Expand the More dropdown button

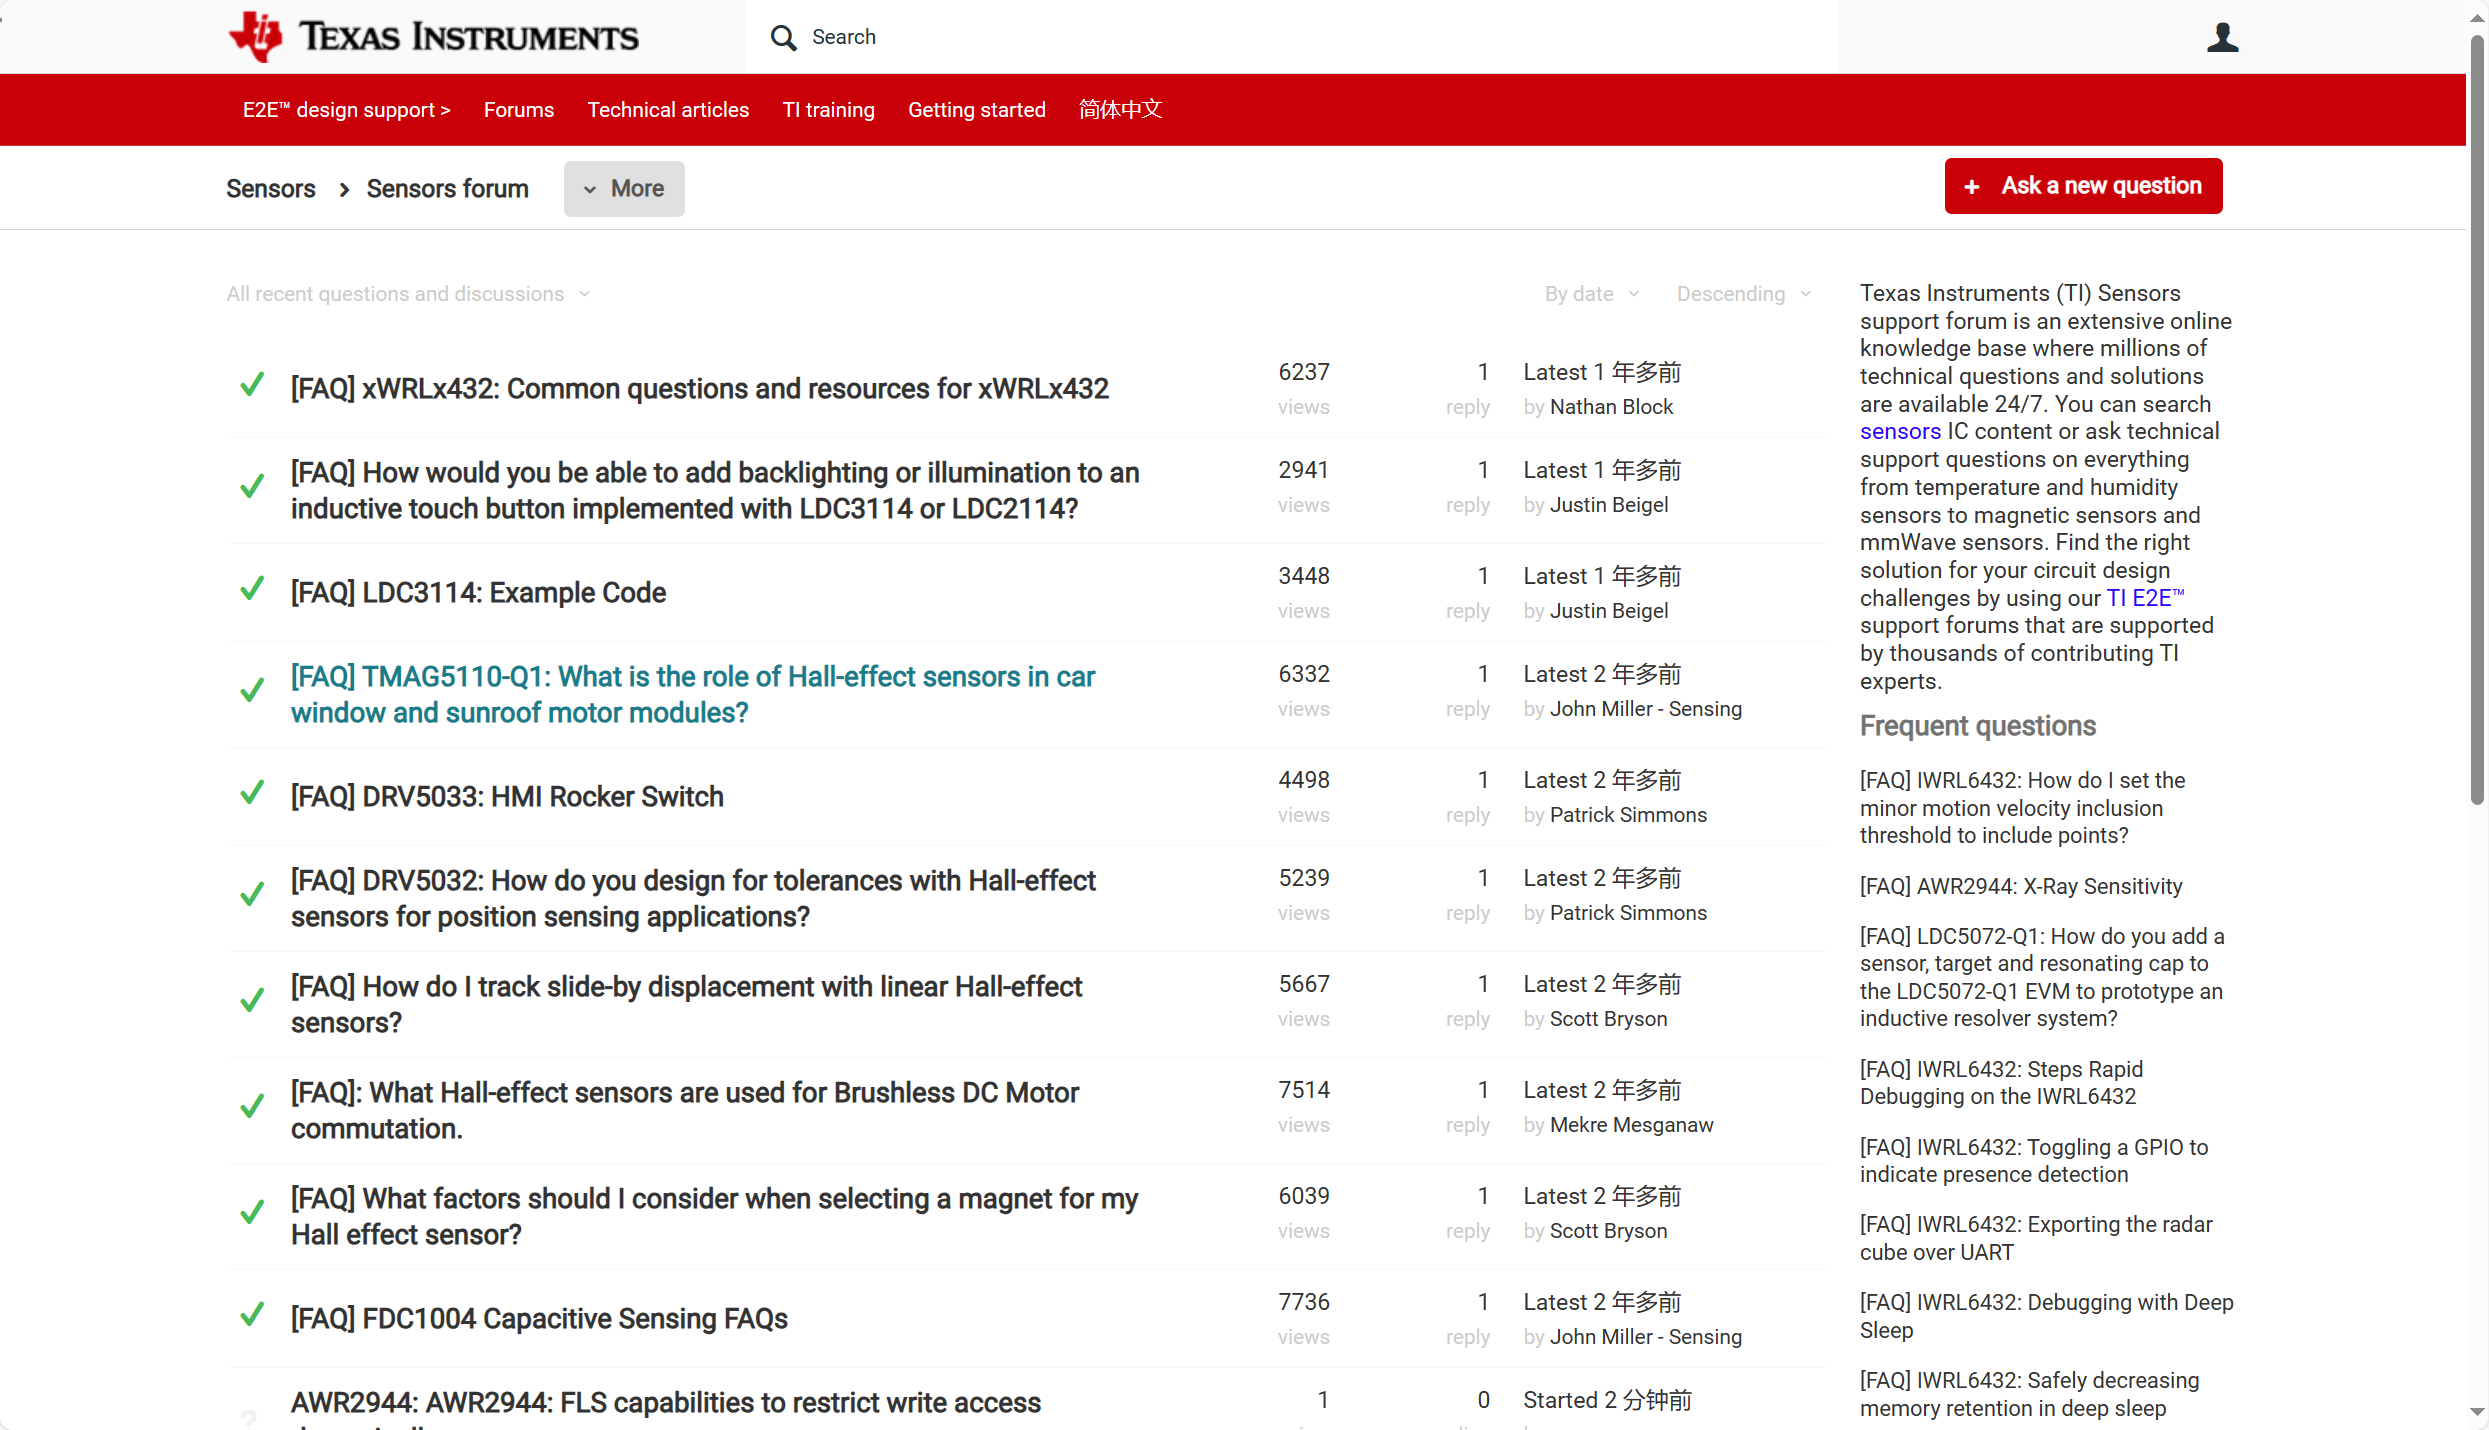point(624,189)
